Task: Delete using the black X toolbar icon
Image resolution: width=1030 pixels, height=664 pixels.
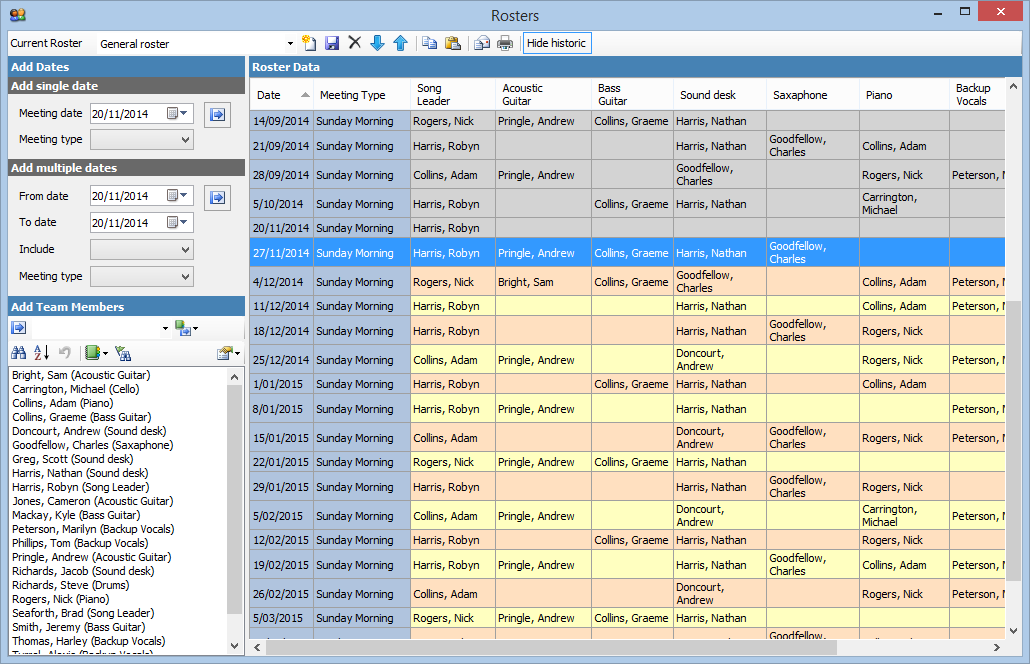Action: (355, 43)
